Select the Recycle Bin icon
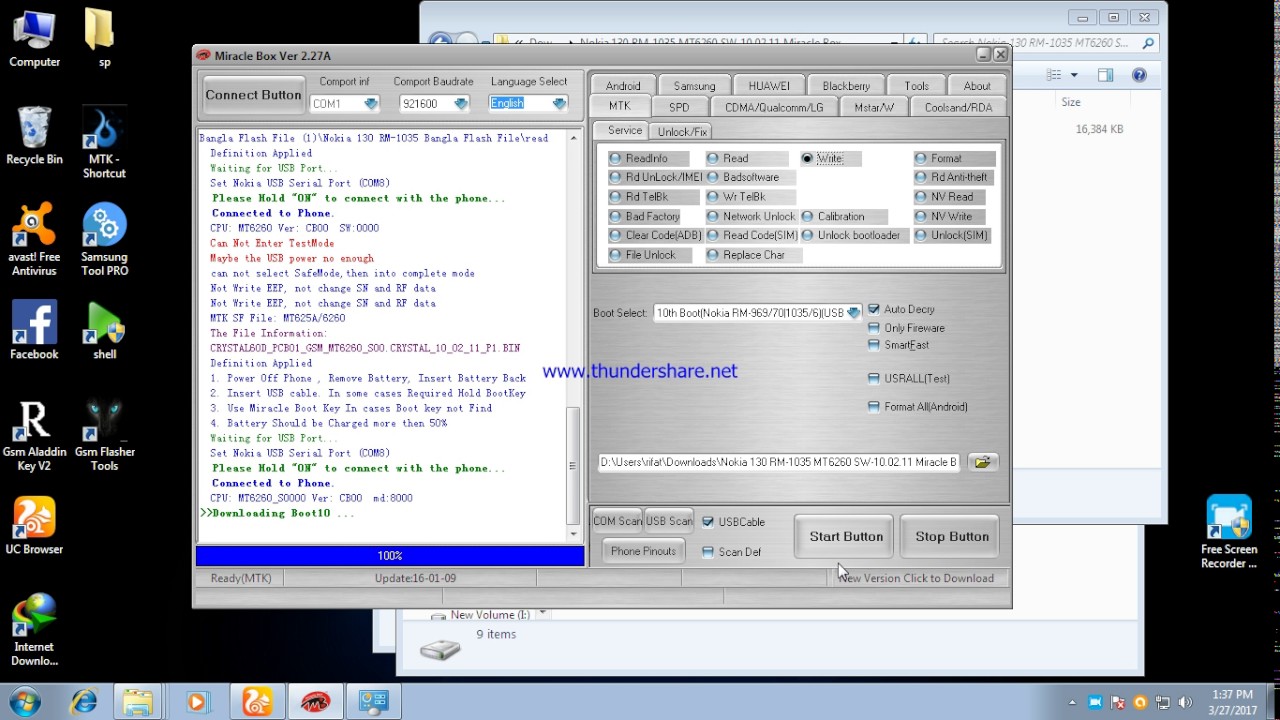 [34, 136]
